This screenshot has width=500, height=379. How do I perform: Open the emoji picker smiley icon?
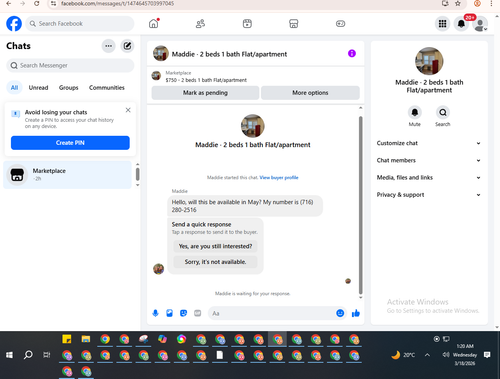340,313
